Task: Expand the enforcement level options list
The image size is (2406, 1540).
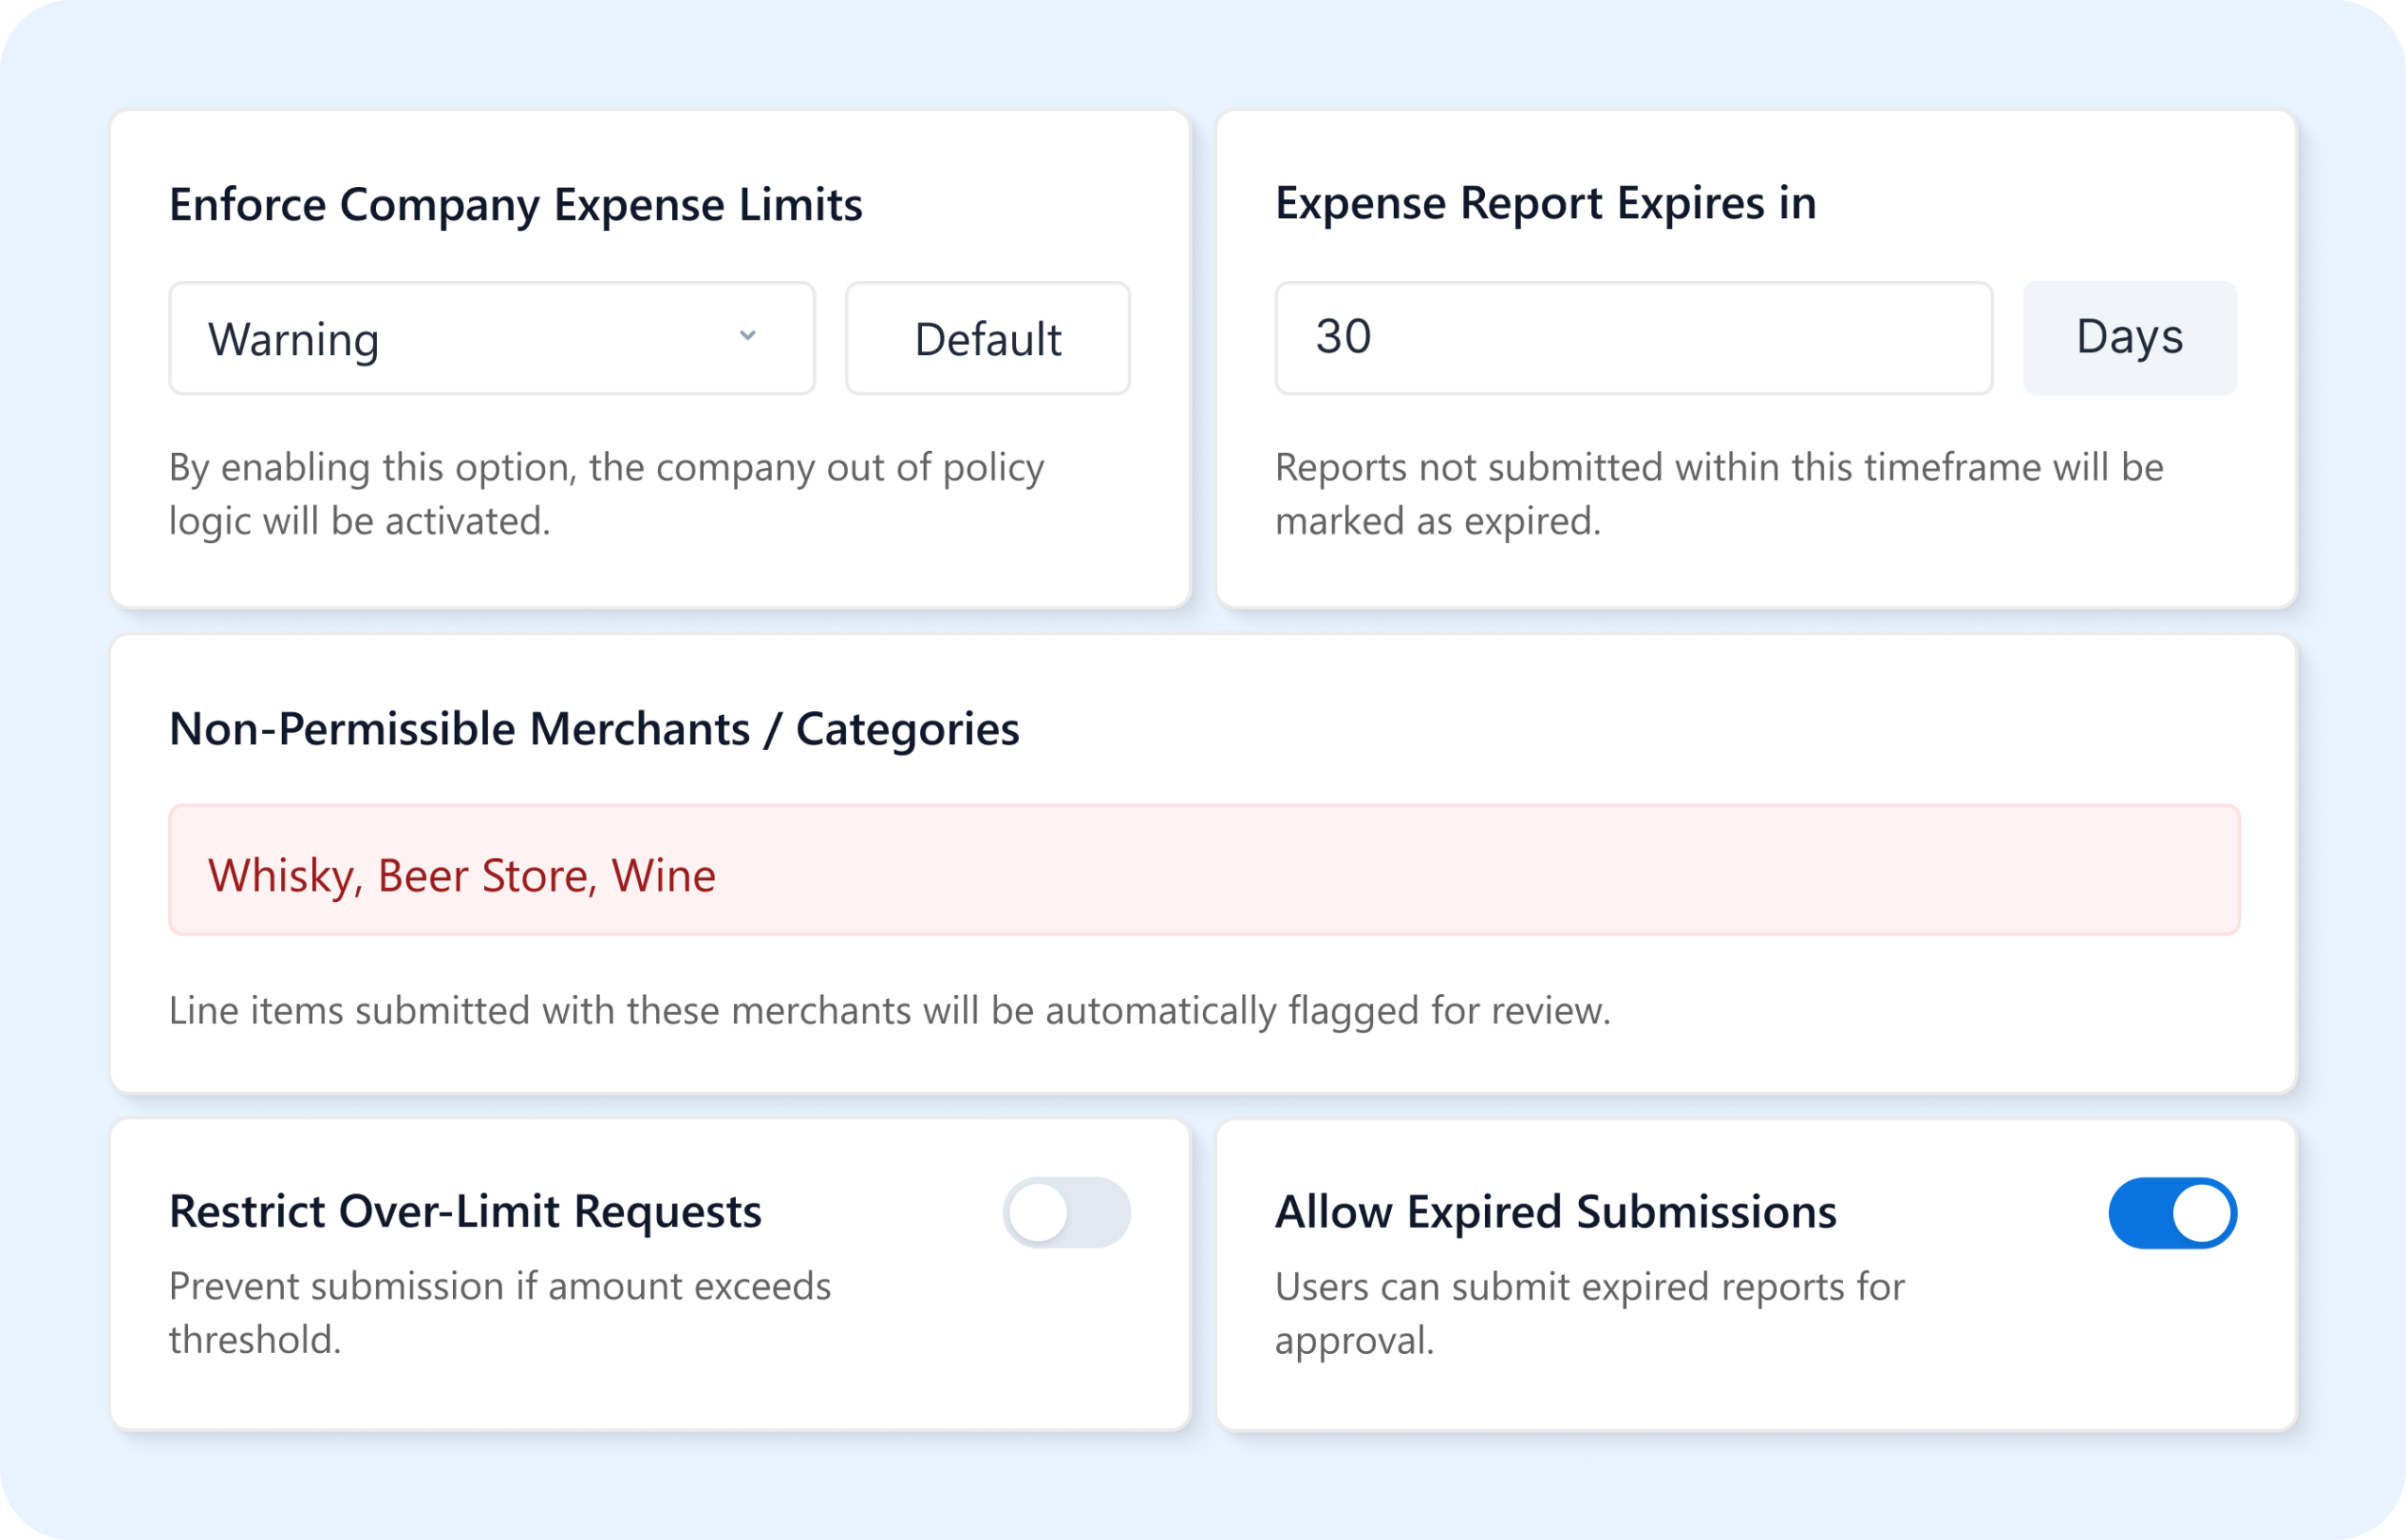Action: coord(491,337)
